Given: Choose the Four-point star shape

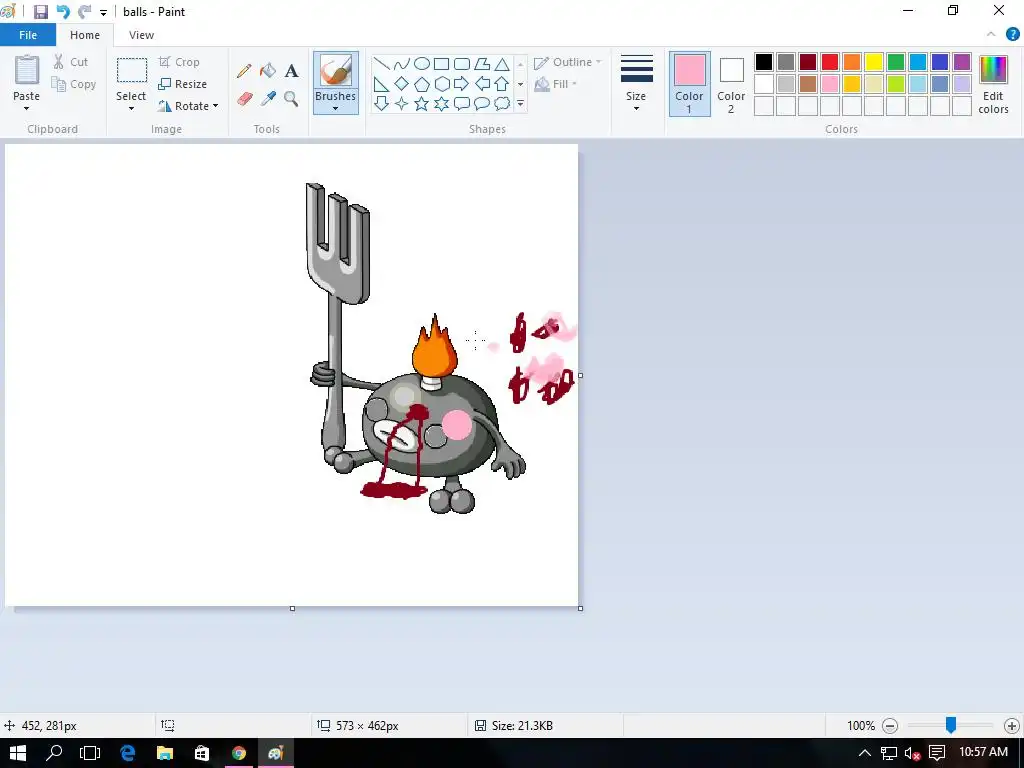Looking at the screenshot, I should (x=402, y=103).
